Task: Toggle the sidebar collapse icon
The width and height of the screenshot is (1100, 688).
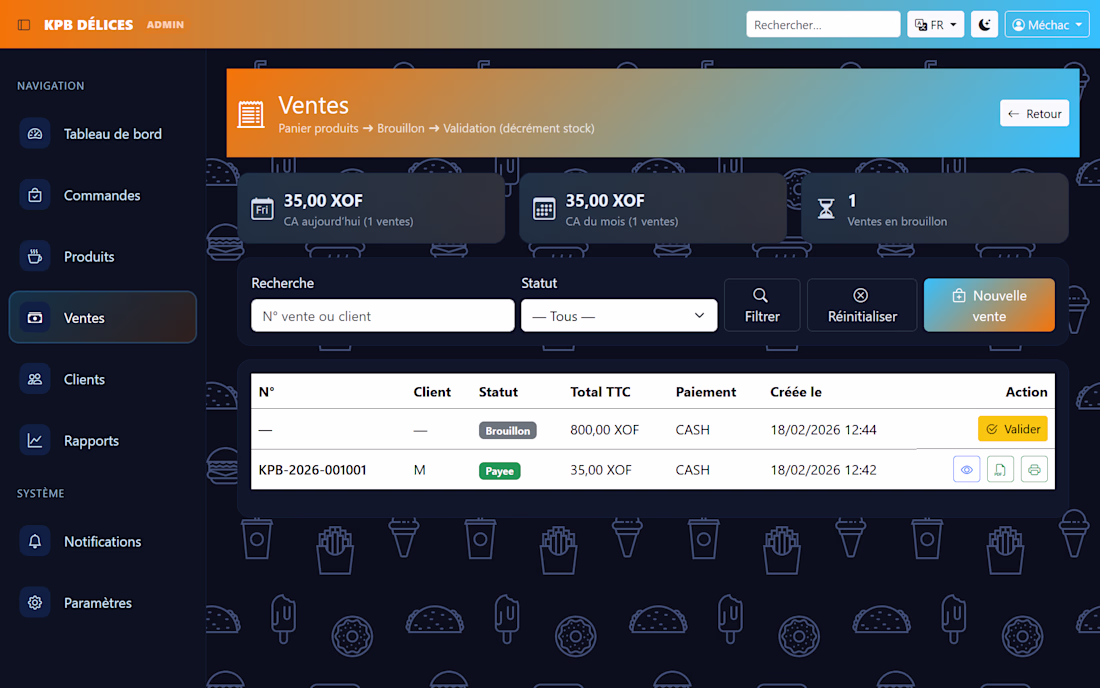Action: coord(24,25)
